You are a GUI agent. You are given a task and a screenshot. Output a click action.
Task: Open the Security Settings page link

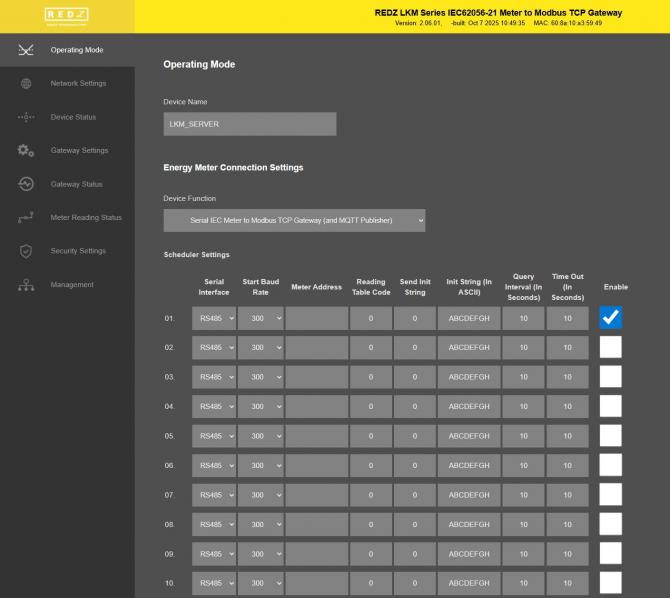pyautogui.click(x=78, y=251)
